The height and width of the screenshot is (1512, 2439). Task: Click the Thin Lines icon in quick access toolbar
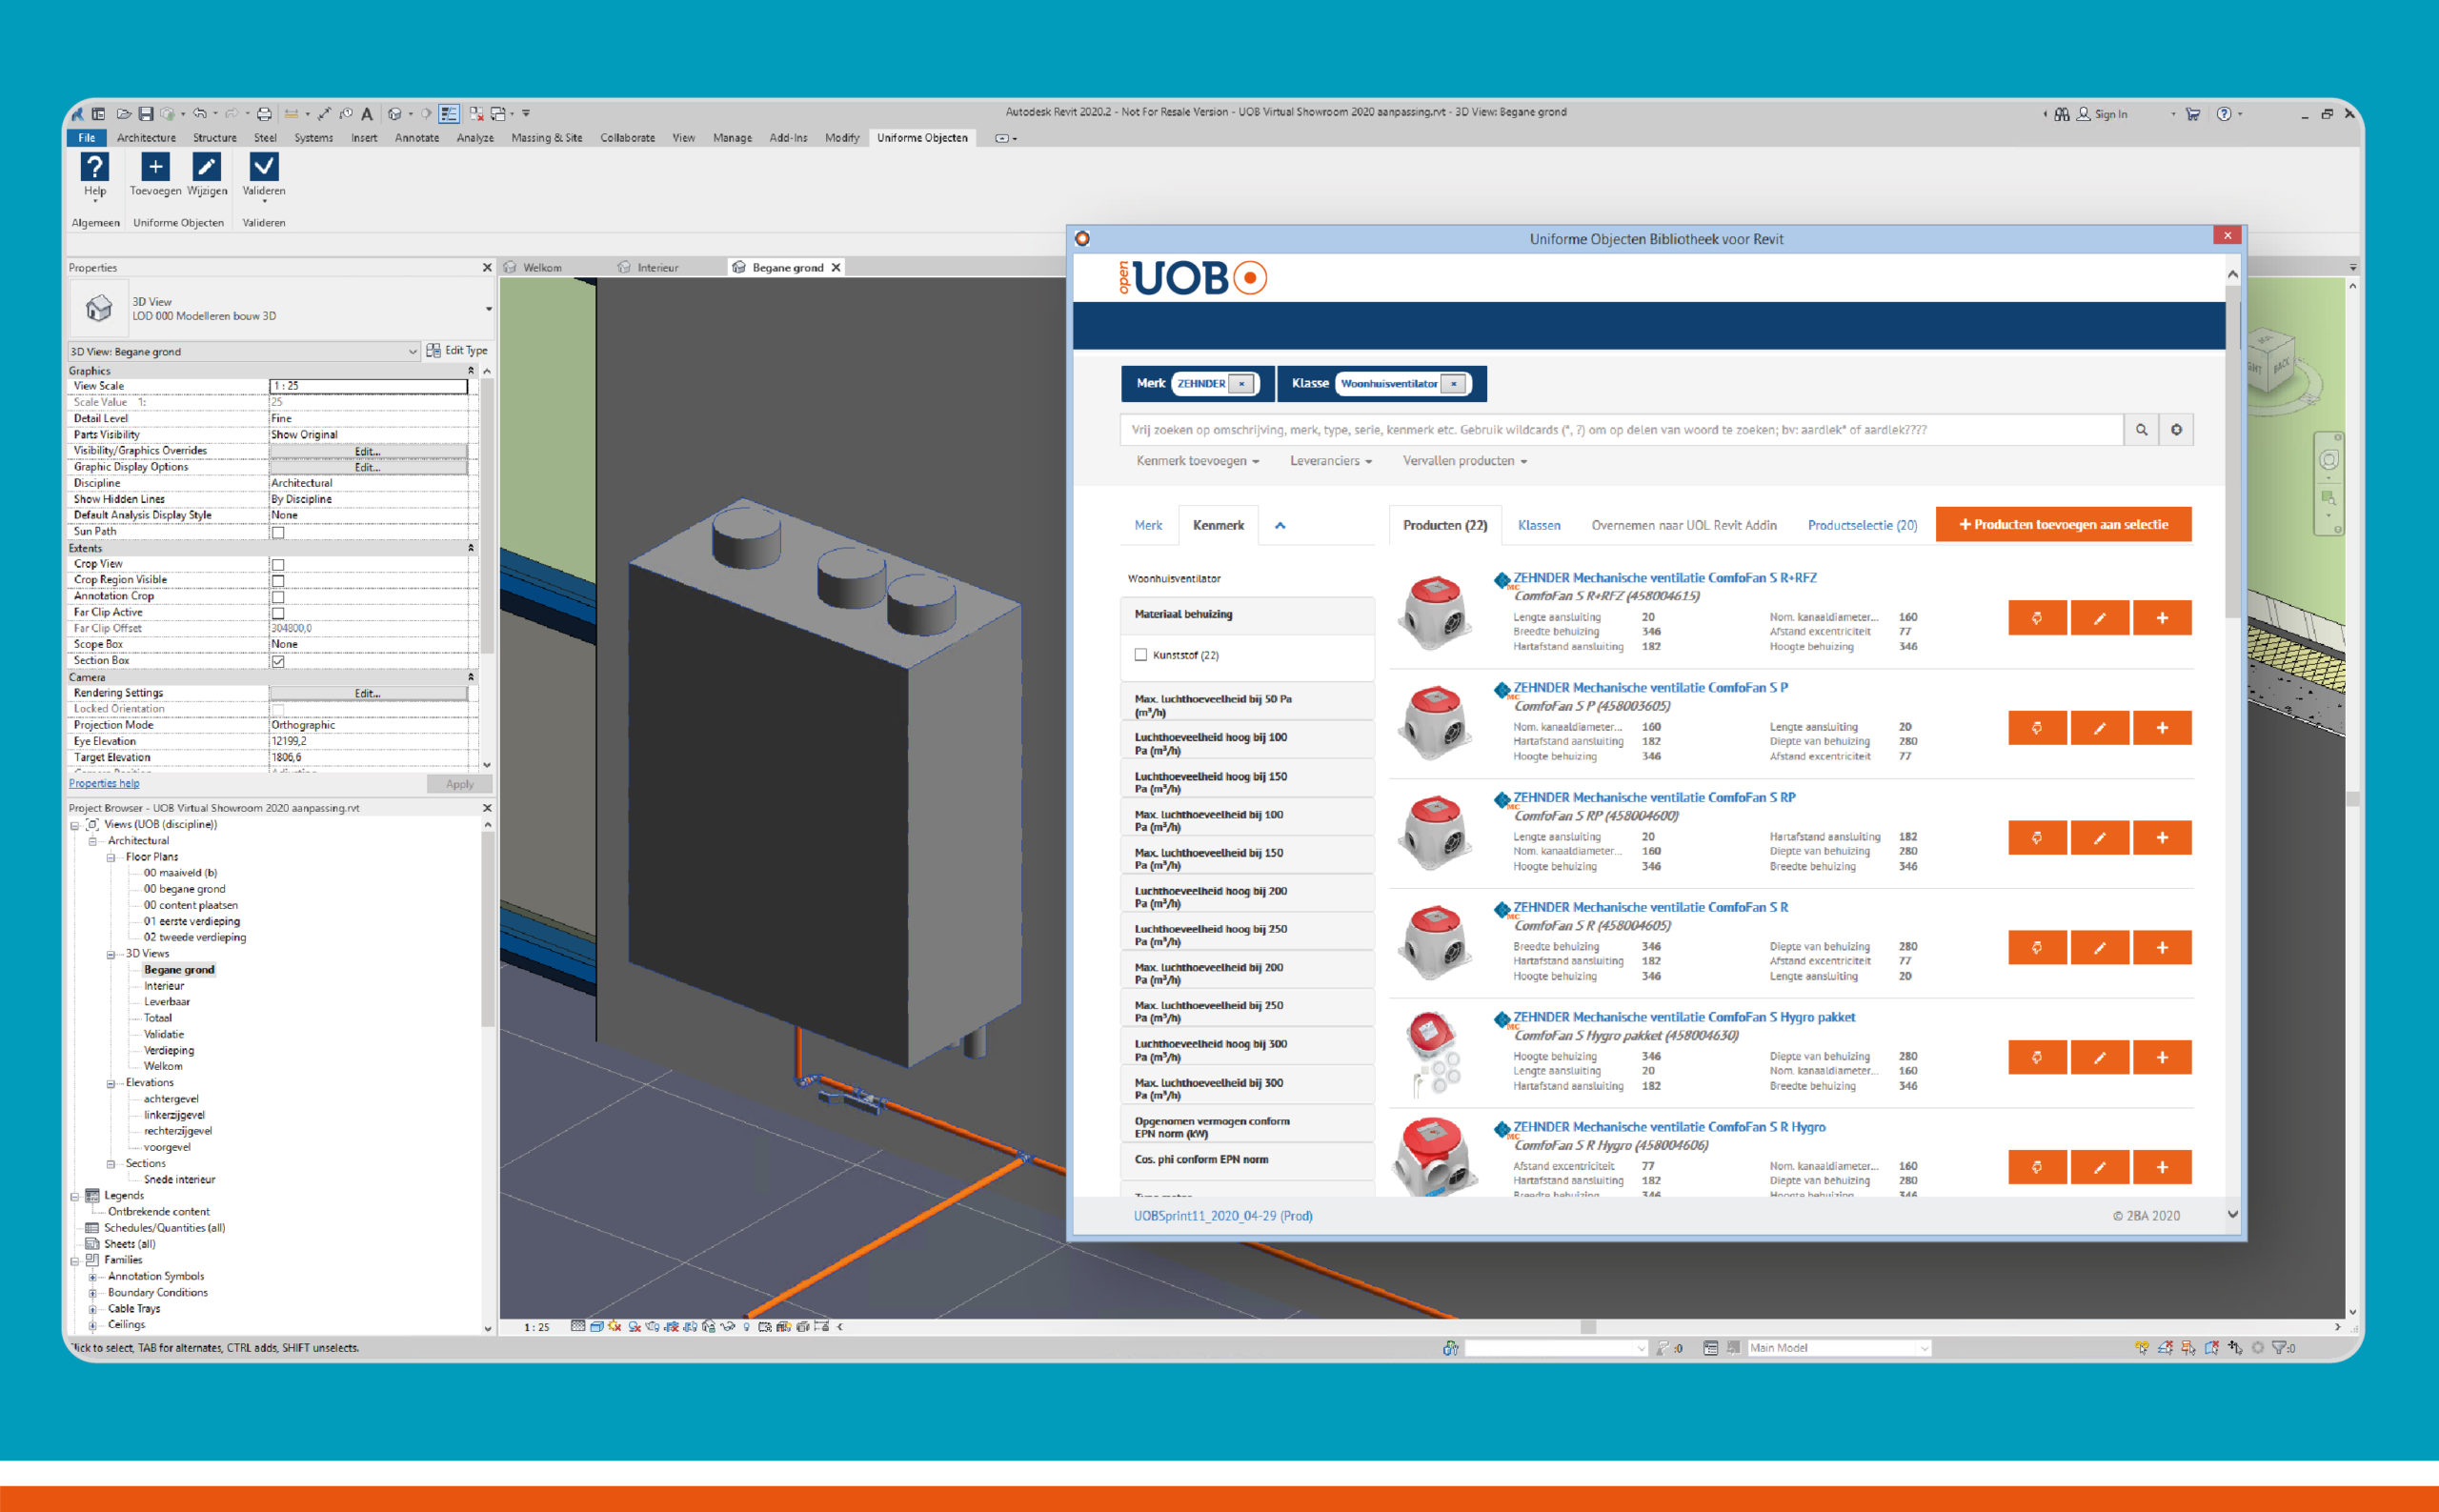449,114
